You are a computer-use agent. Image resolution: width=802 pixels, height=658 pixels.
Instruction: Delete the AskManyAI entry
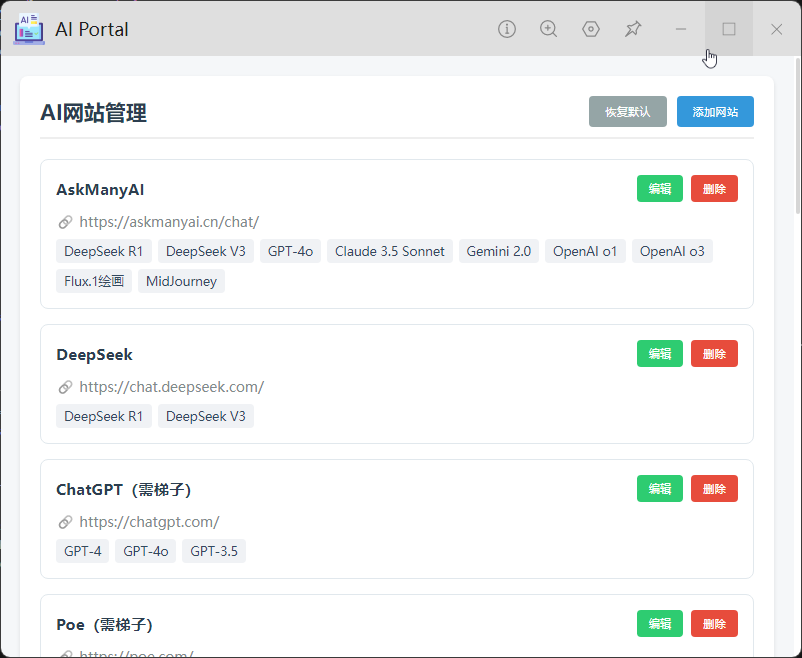click(714, 189)
